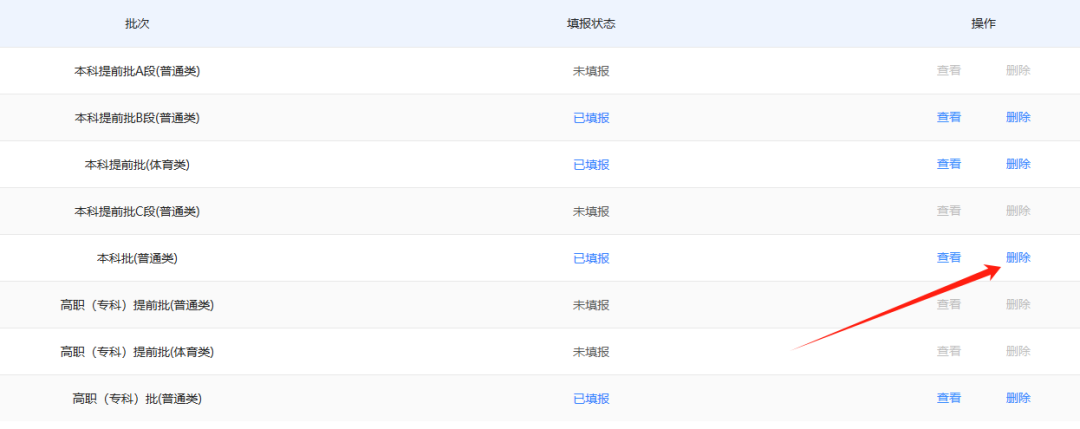Select batch name 本科提前批A段(普通类)
This screenshot has height=429, width=1080.
[x=137, y=71]
